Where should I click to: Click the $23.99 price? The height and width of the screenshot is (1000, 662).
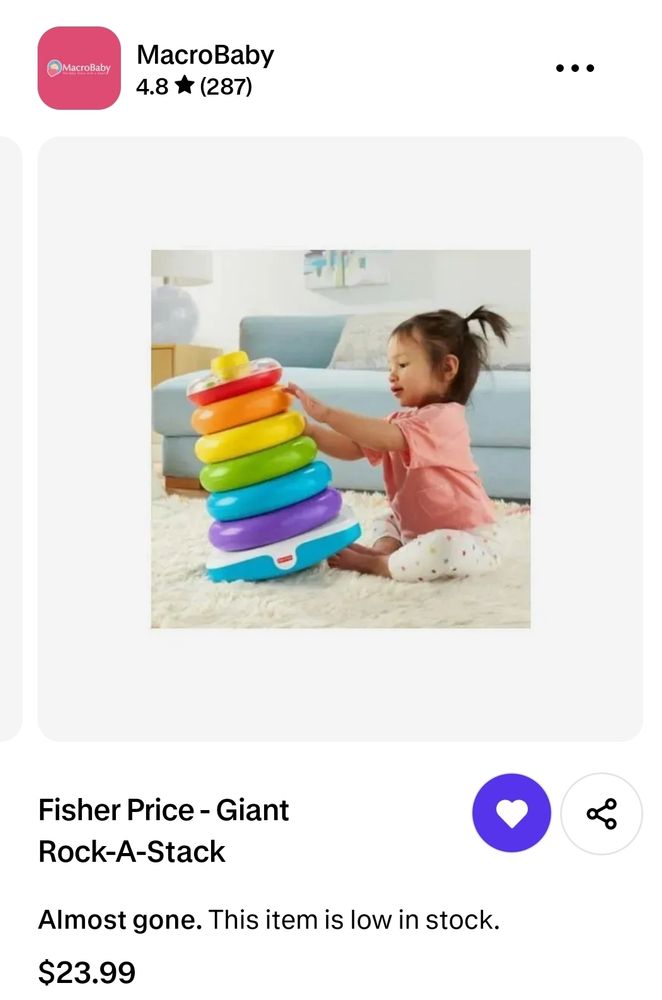click(x=87, y=973)
